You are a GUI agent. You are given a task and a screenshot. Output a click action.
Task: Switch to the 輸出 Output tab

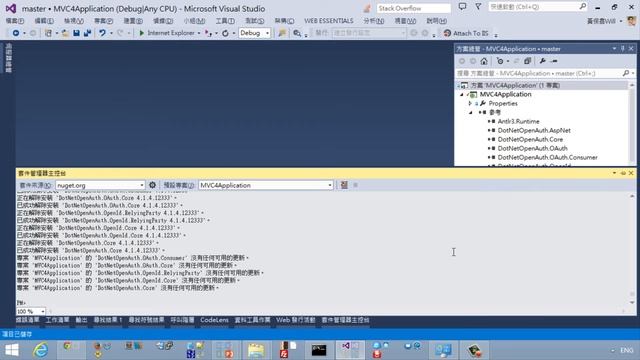(x=81, y=320)
